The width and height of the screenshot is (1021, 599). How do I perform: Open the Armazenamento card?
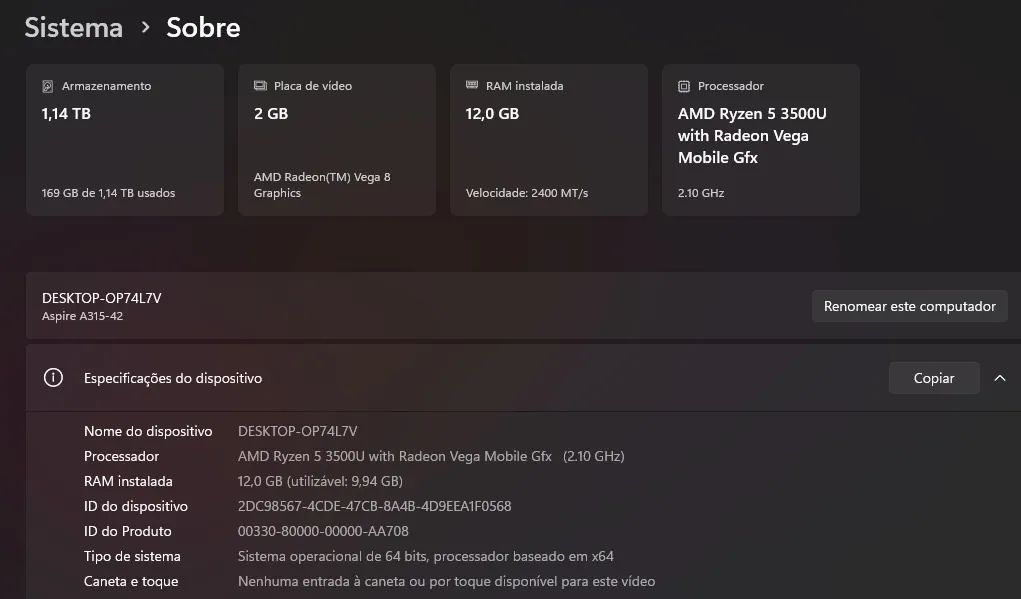coord(124,140)
